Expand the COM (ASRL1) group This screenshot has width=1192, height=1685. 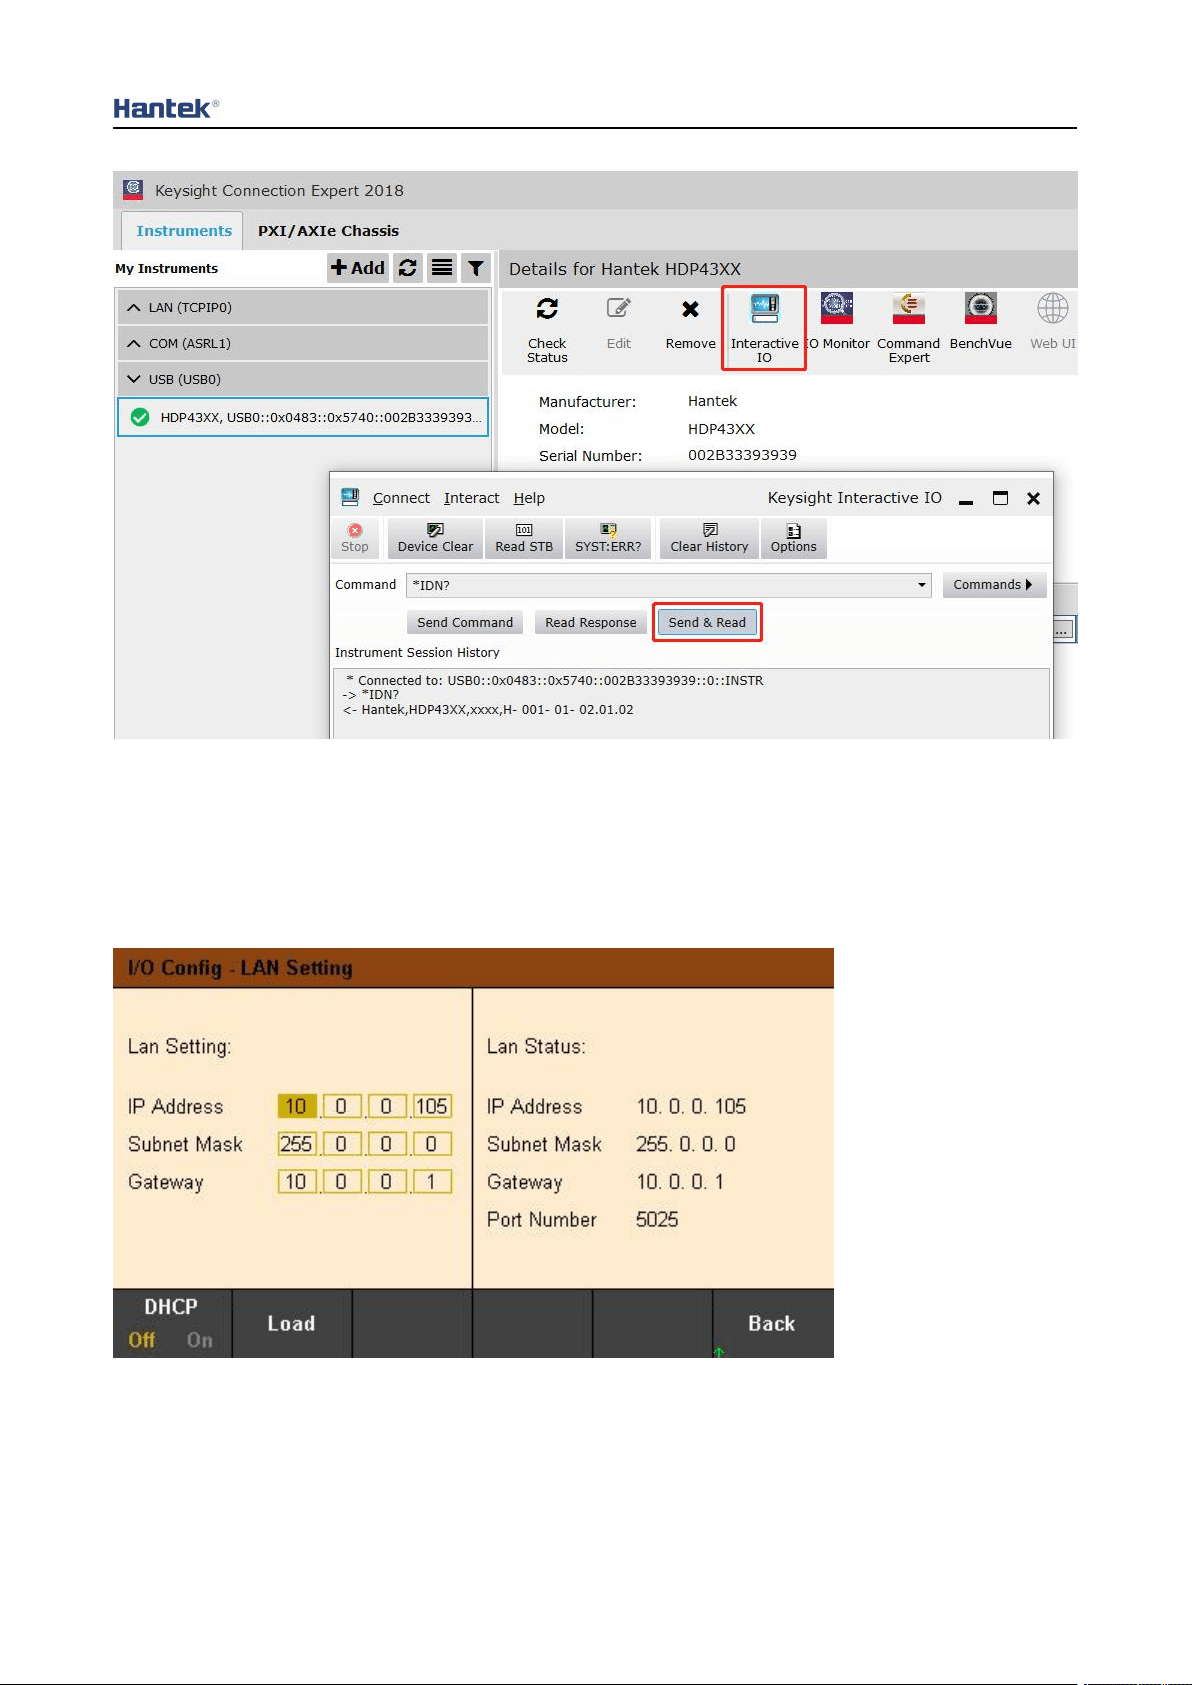point(302,343)
